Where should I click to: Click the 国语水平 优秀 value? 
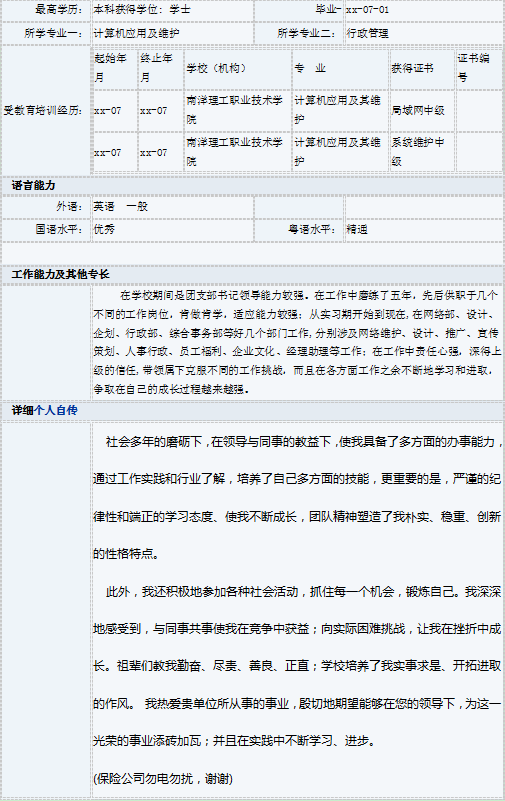coord(104,229)
